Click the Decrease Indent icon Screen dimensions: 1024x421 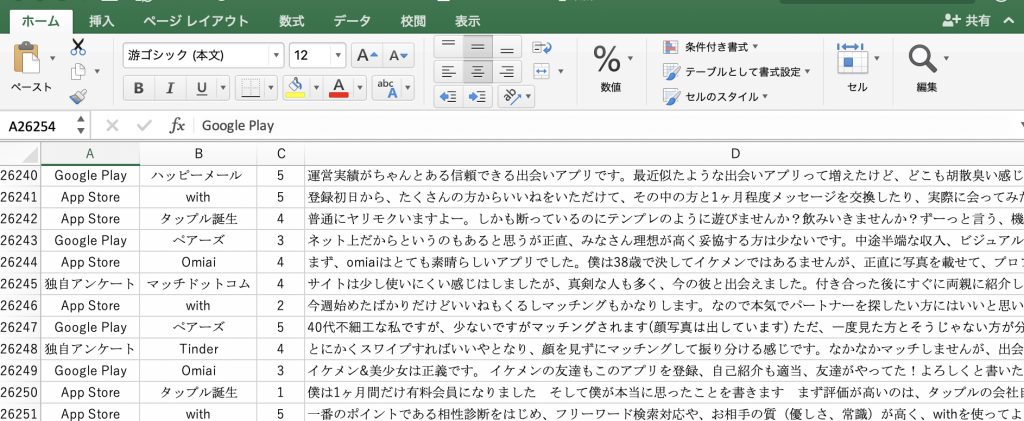(x=447, y=96)
